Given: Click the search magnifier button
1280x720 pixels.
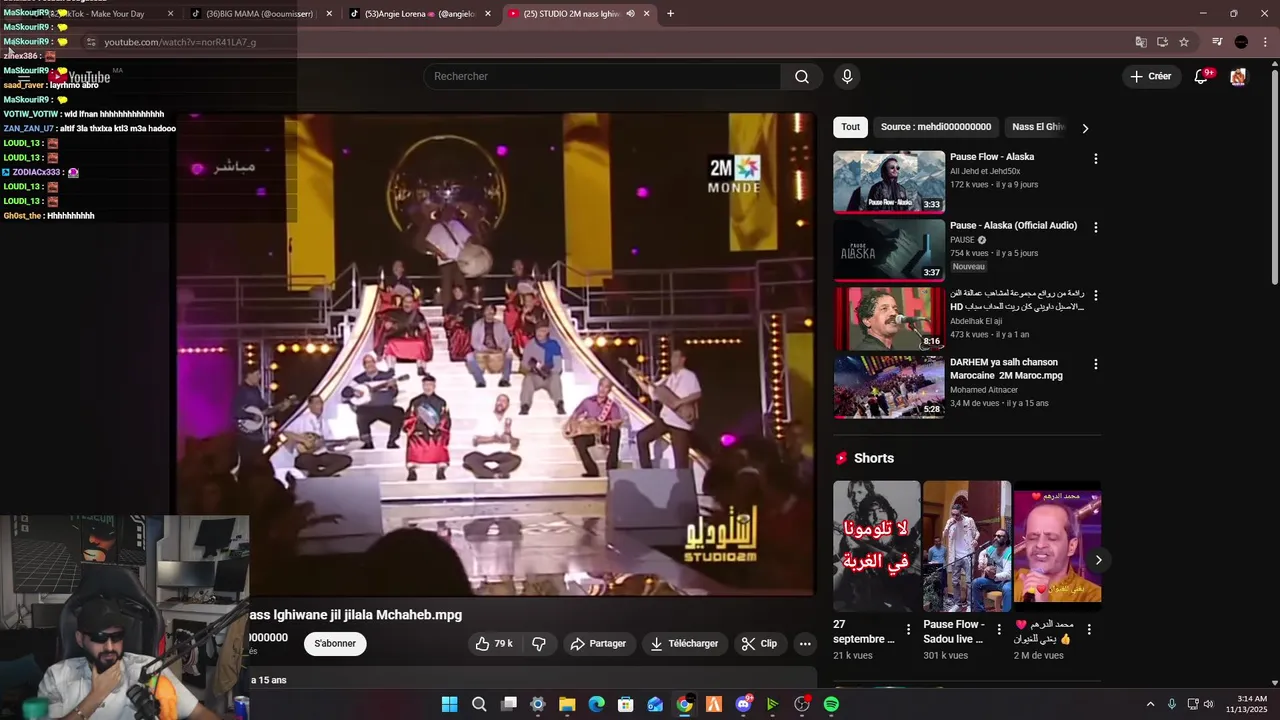Looking at the screenshot, I should pos(801,77).
